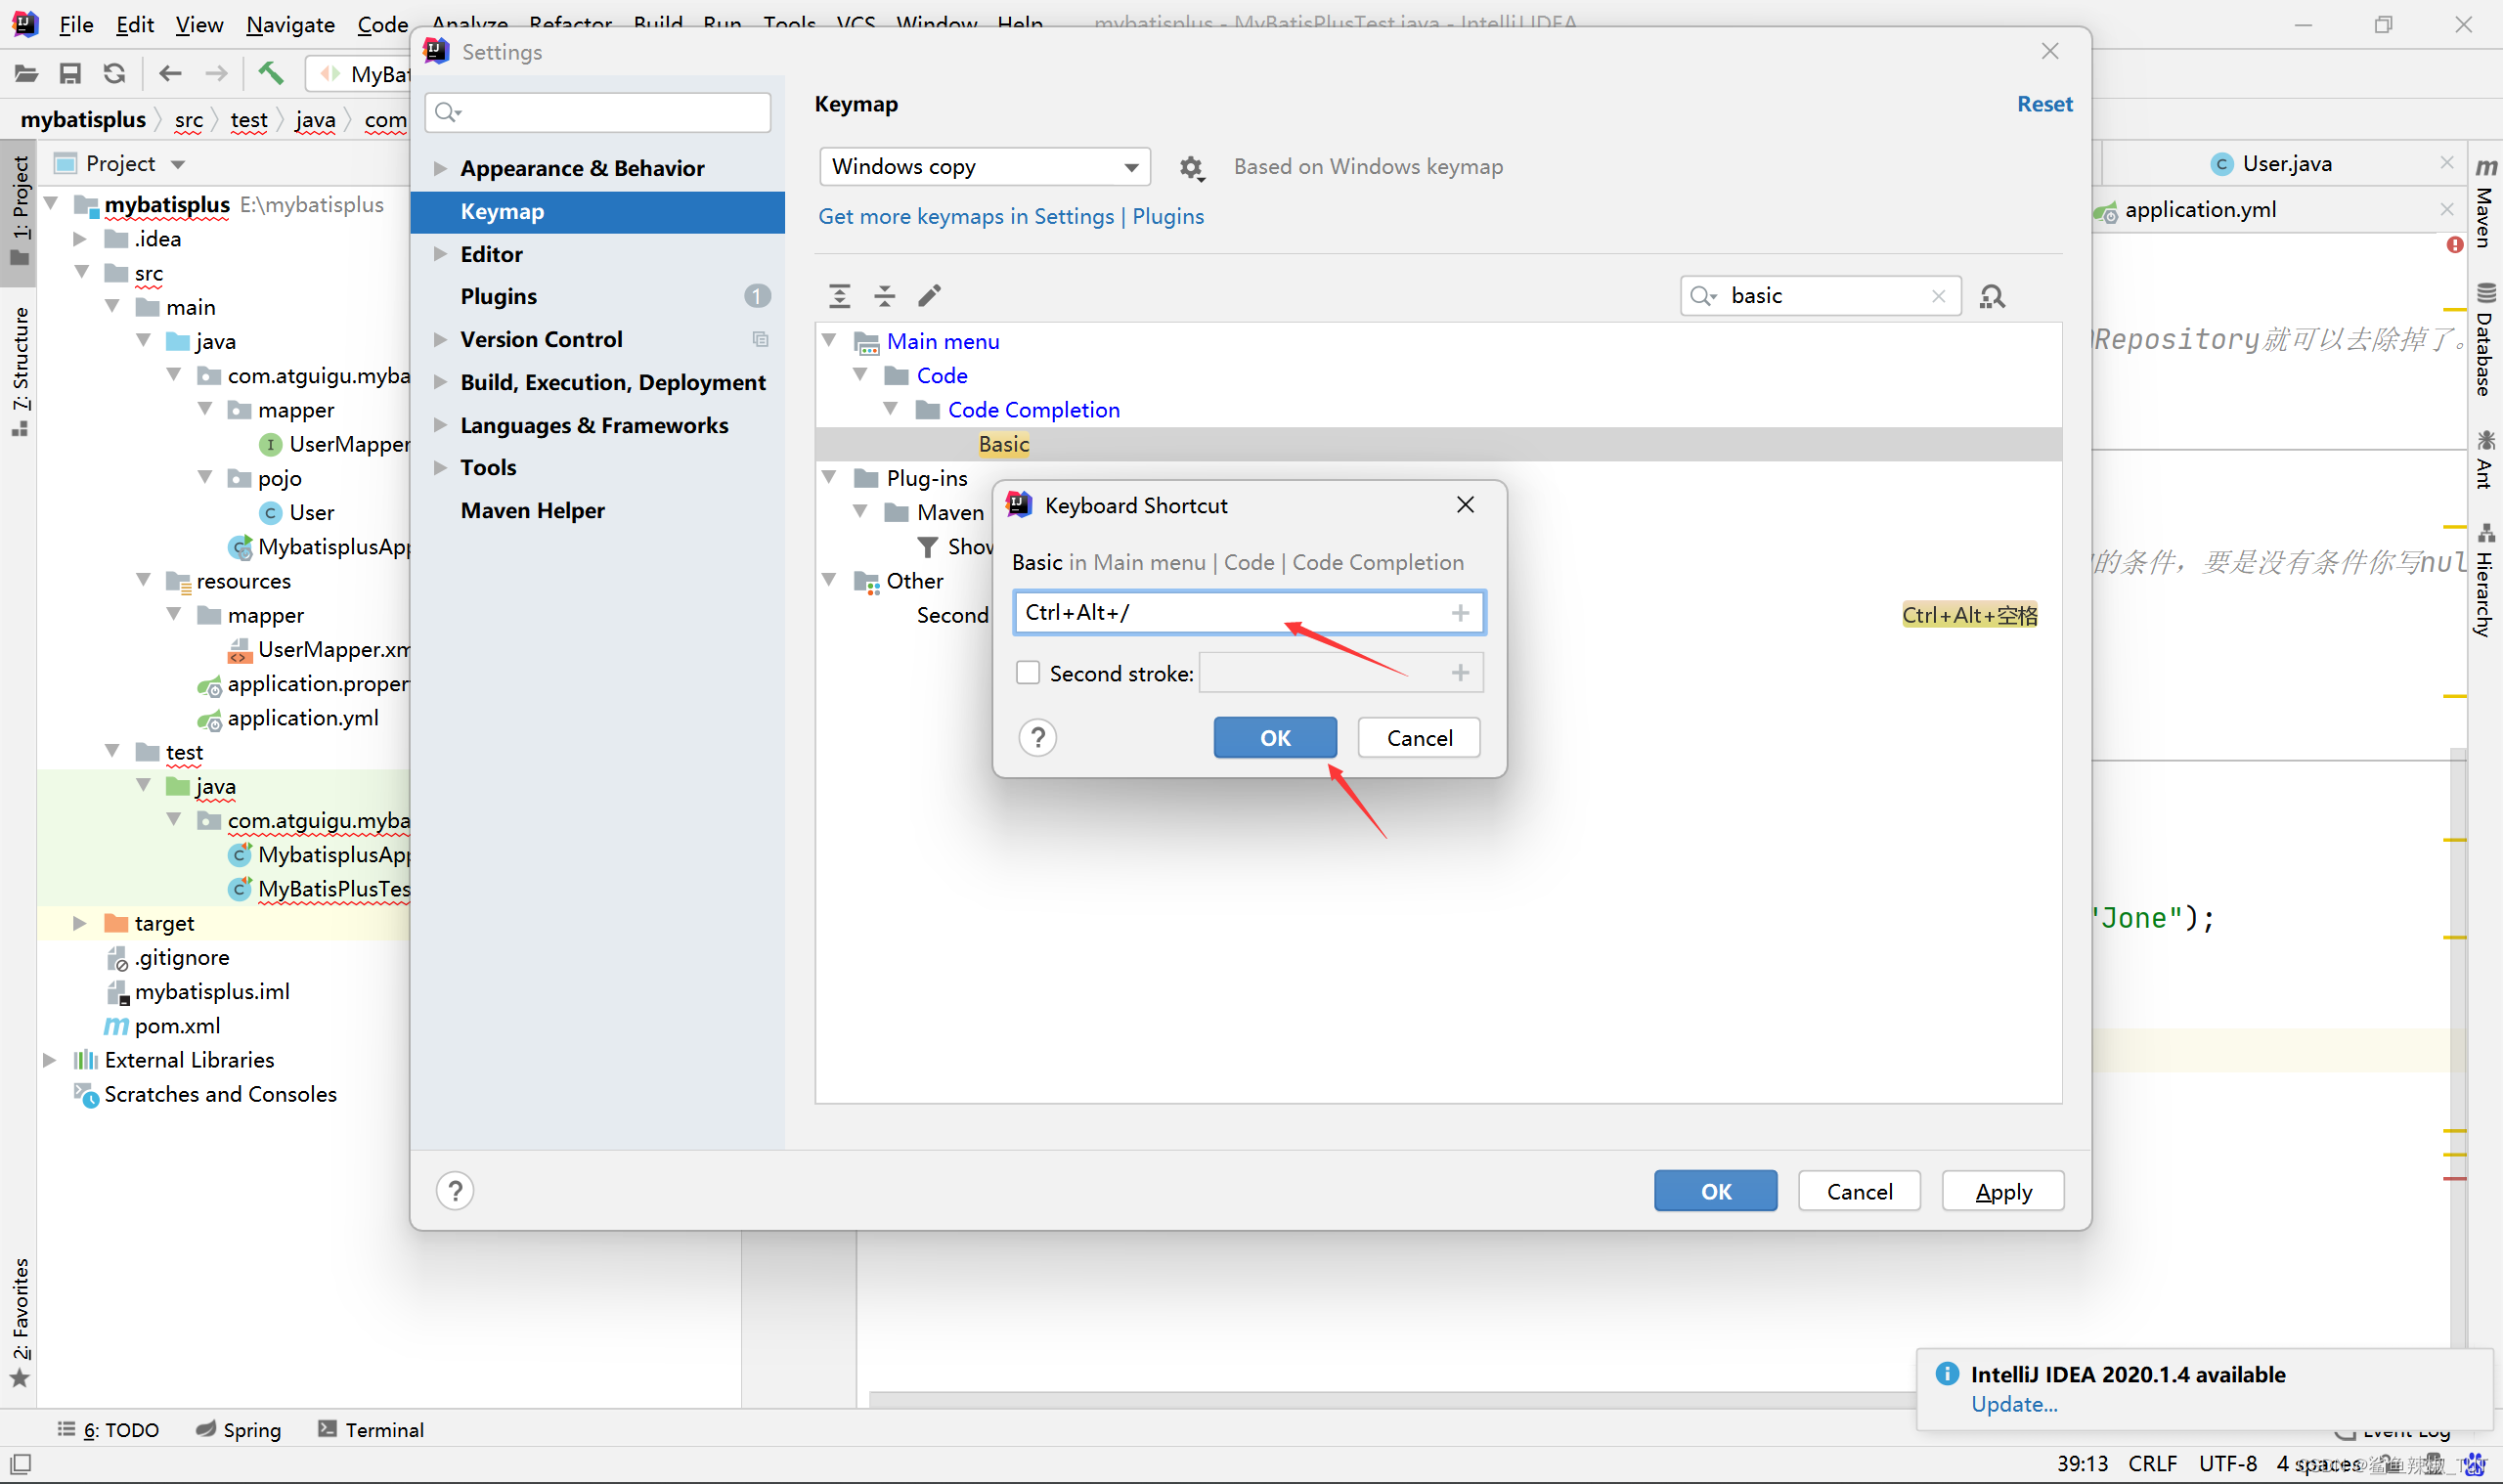Open Get more keymaps in Settings | Plugins link
Image resolution: width=2503 pixels, height=1484 pixels.
[1011, 216]
